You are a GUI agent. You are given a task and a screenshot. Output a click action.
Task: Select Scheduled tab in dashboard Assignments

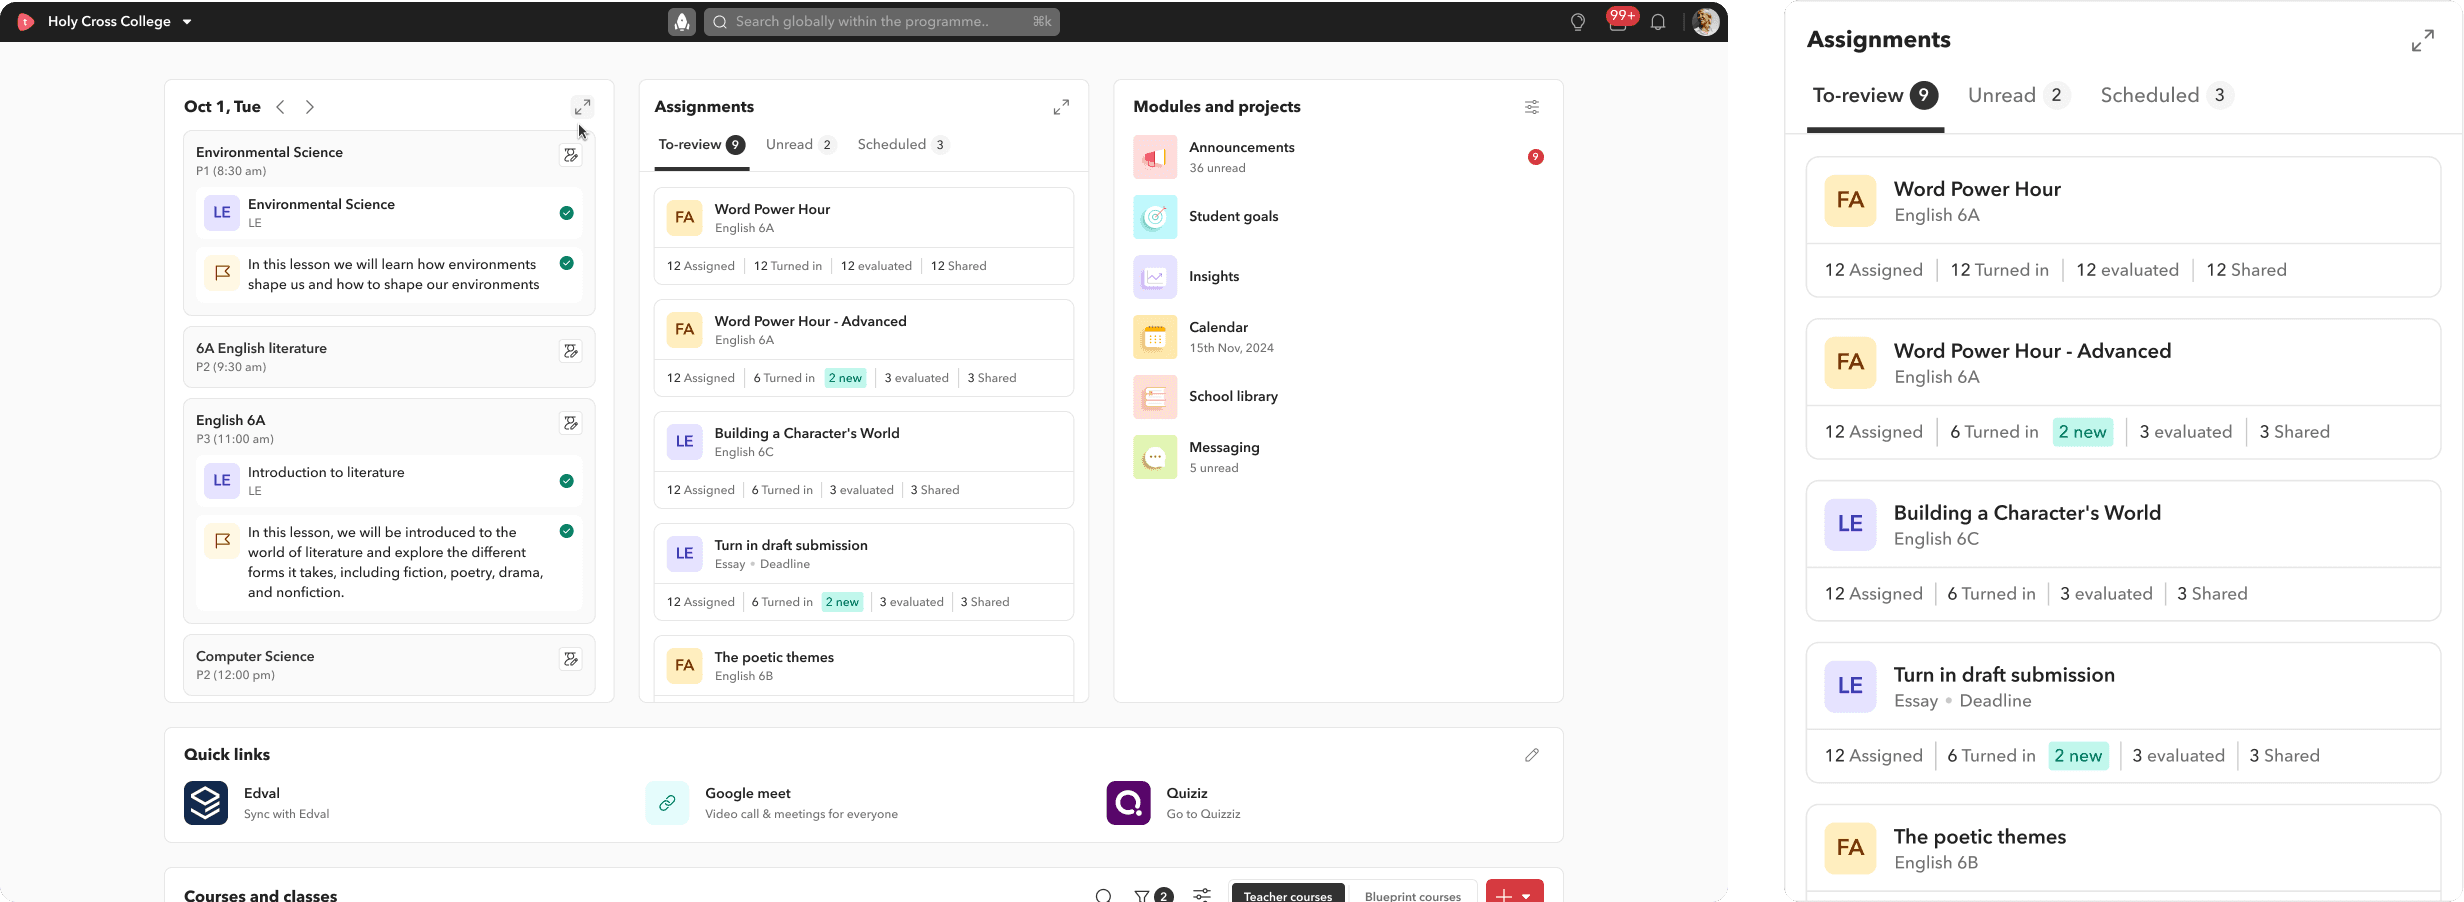click(902, 145)
